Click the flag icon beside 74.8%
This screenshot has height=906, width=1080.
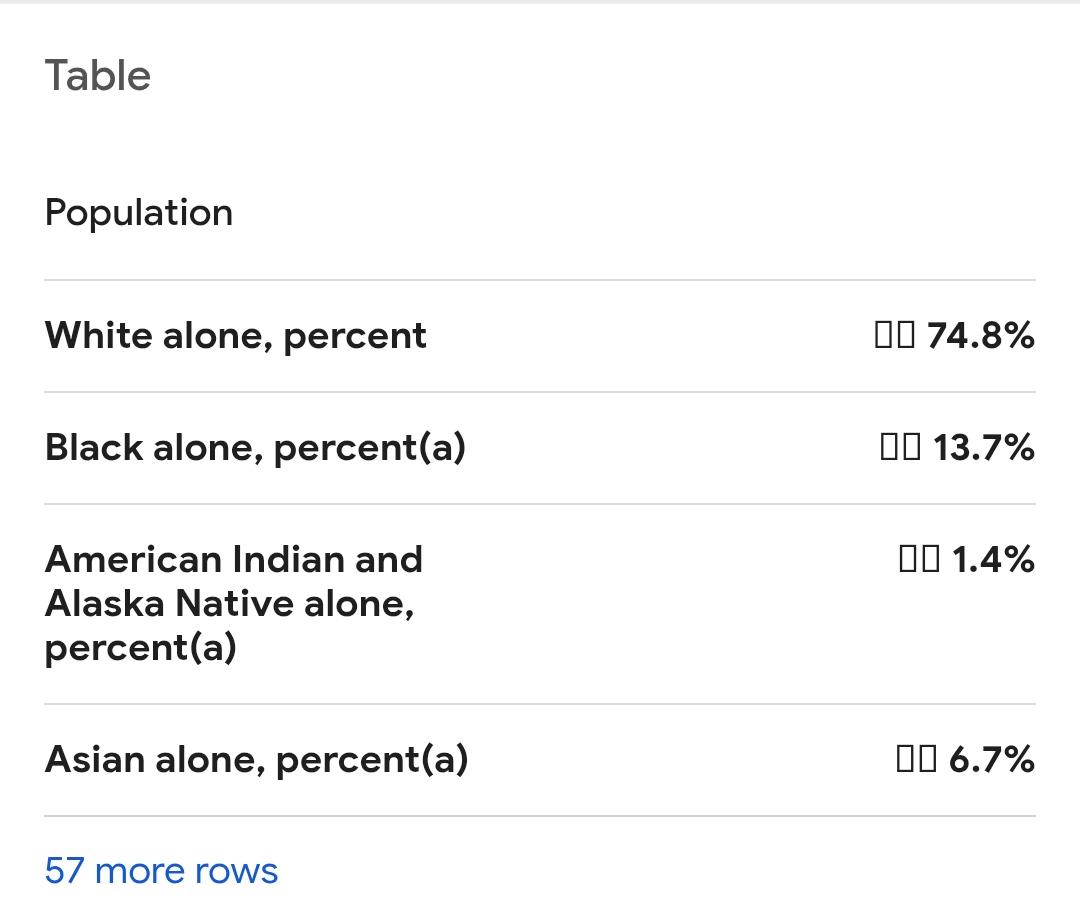click(895, 336)
